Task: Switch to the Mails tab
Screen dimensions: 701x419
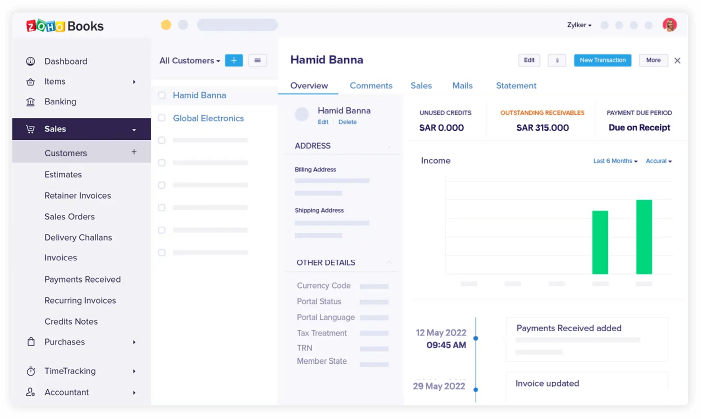Action: 462,85
